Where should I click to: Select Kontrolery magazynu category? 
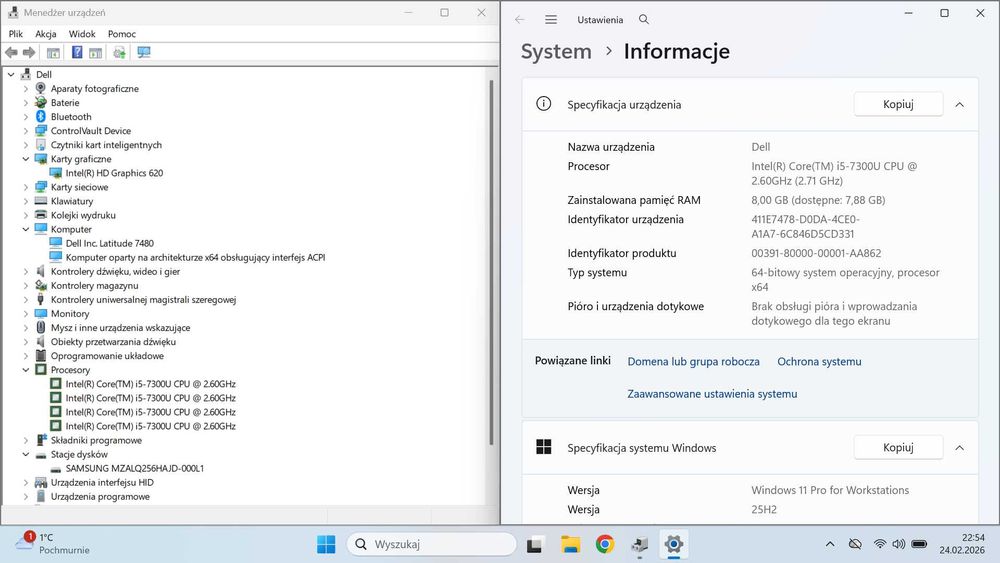point(94,285)
